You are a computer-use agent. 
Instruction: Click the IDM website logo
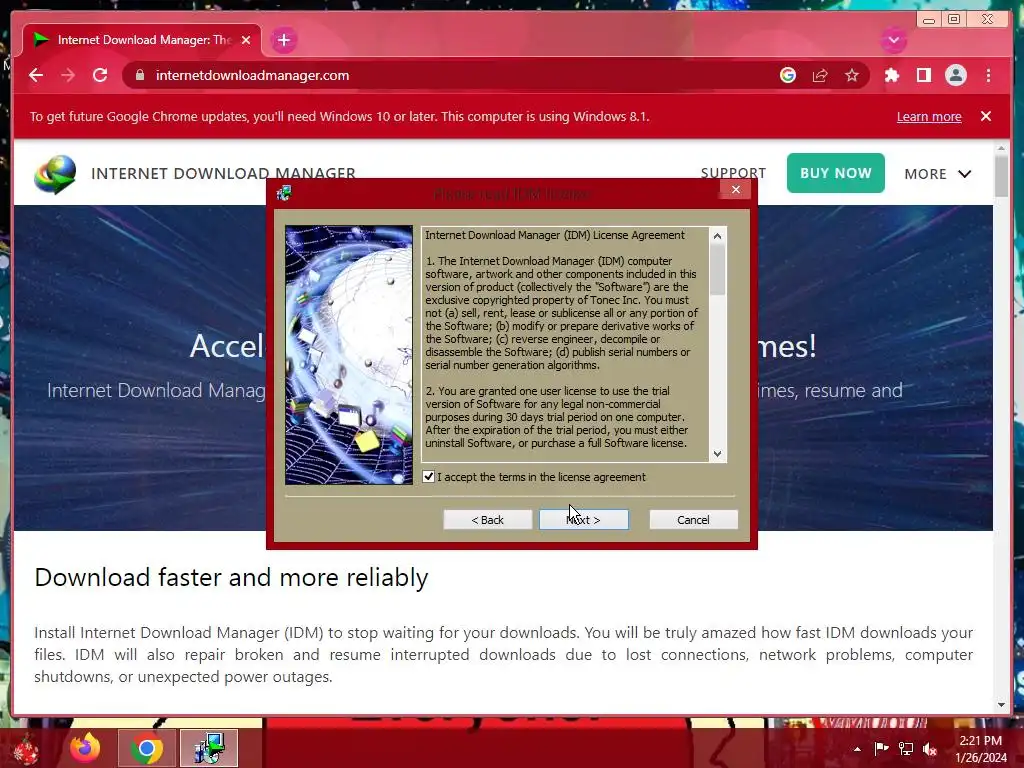tap(55, 174)
